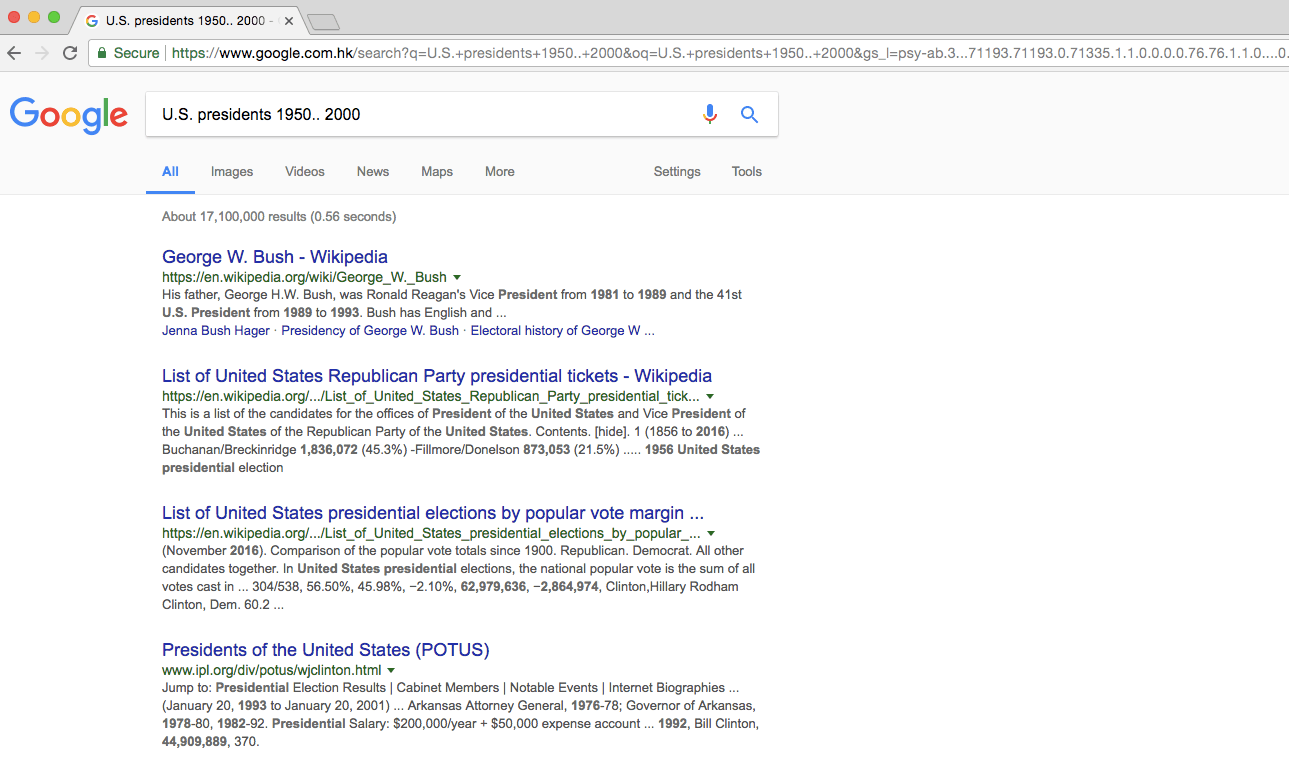The width and height of the screenshot is (1289, 771).
Task: Click the U.S. presidents tab title
Action: 189,21
